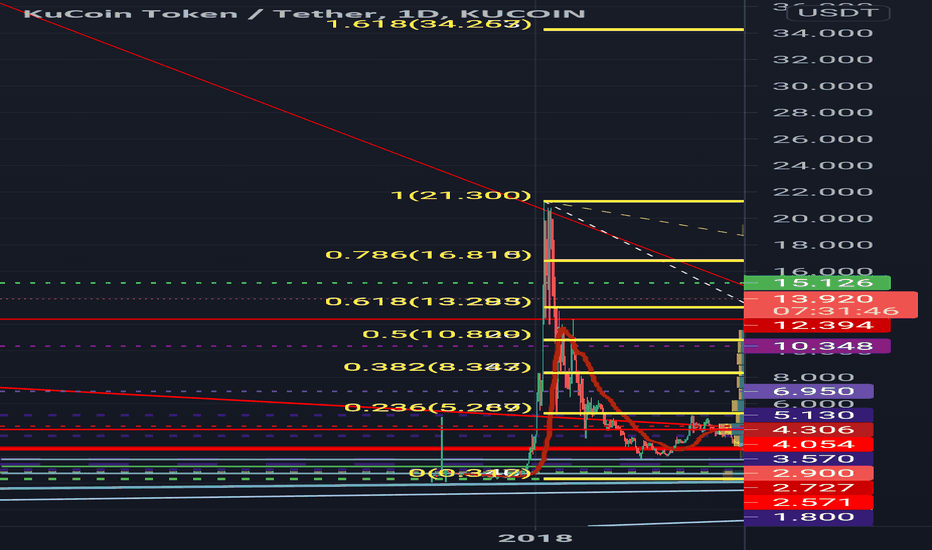
Task: Click the 2018 date label on time axis
Action: 535,538
